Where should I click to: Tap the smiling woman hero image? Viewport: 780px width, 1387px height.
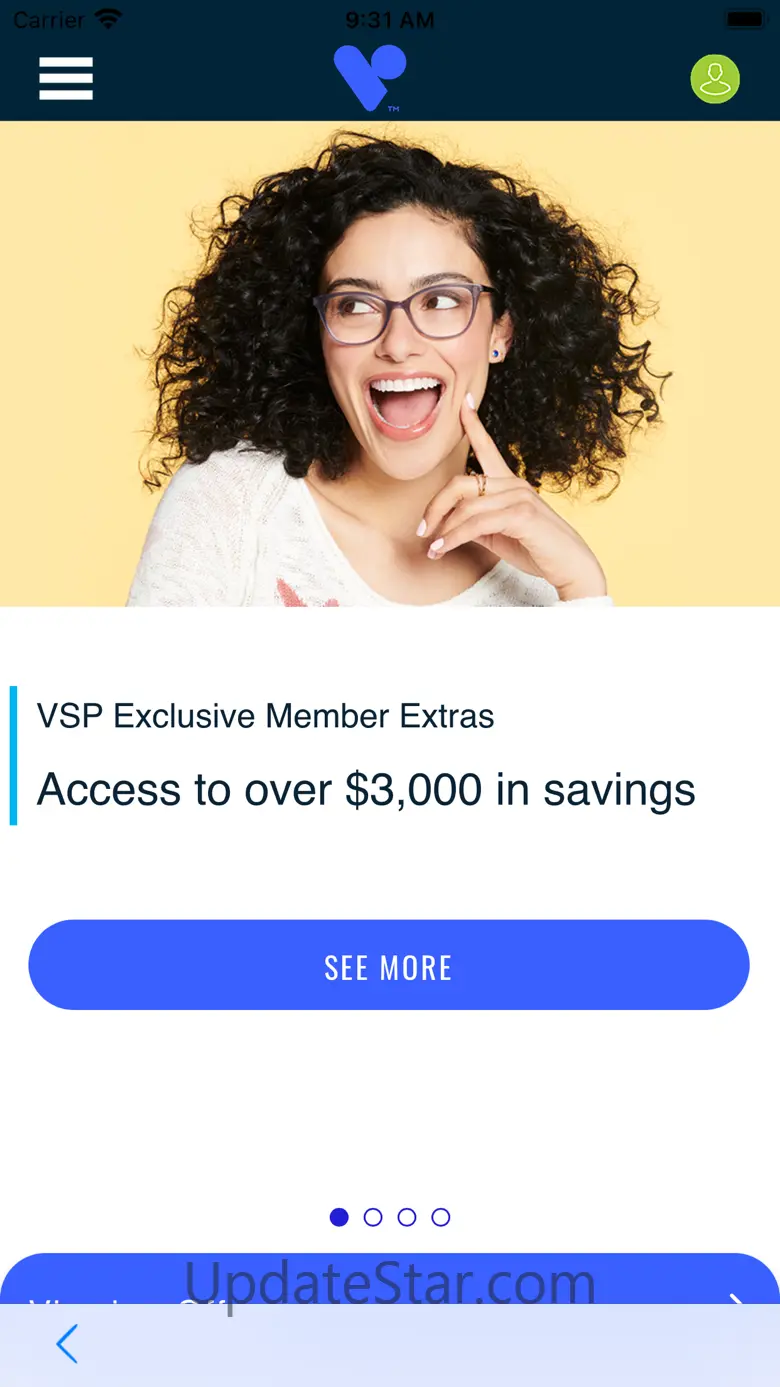[x=390, y=364]
